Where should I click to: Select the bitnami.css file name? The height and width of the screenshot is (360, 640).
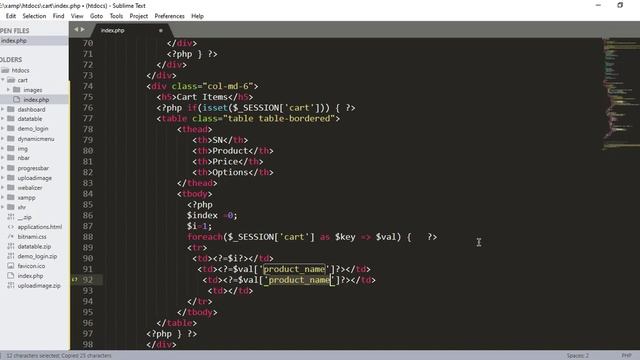click(32, 236)
